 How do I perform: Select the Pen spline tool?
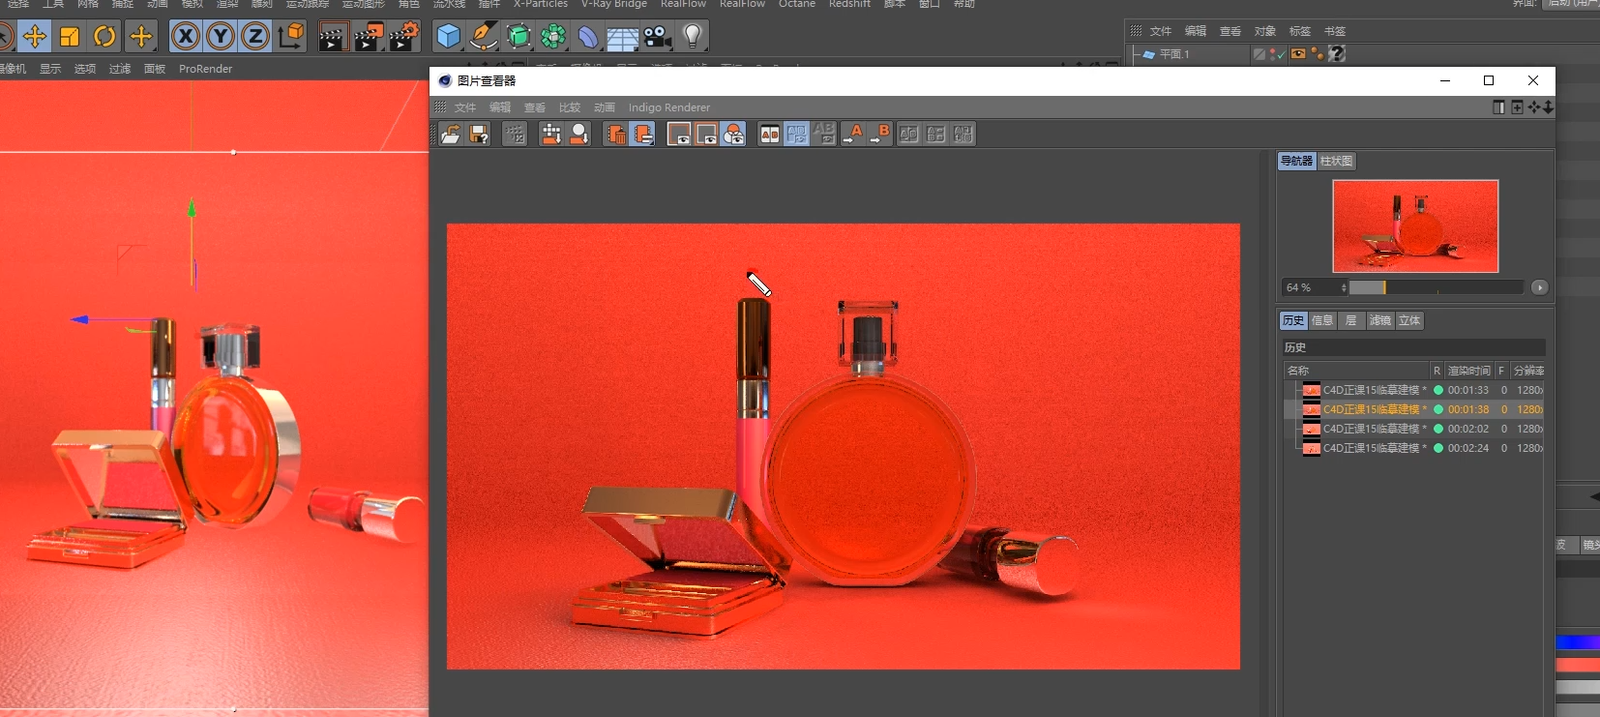484,37
